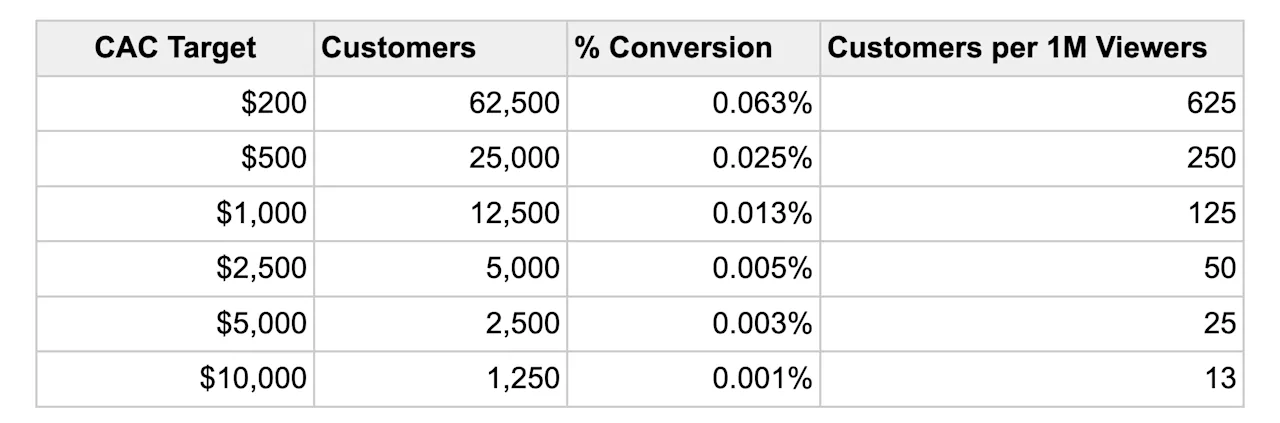
Task: Click the % Conversion header cell
Action: pyautogui.click(x=693, y=47)
